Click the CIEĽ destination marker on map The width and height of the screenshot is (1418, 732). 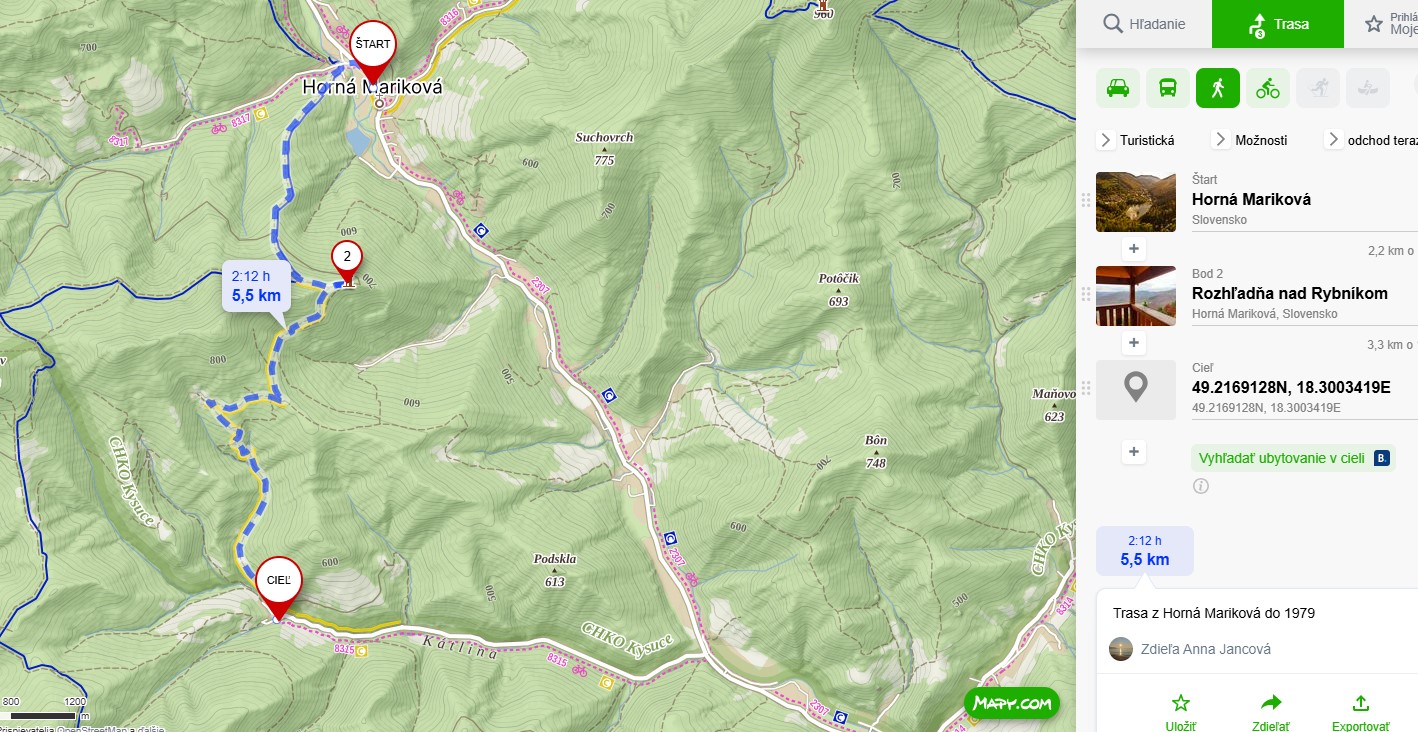(x=278, y=584)
